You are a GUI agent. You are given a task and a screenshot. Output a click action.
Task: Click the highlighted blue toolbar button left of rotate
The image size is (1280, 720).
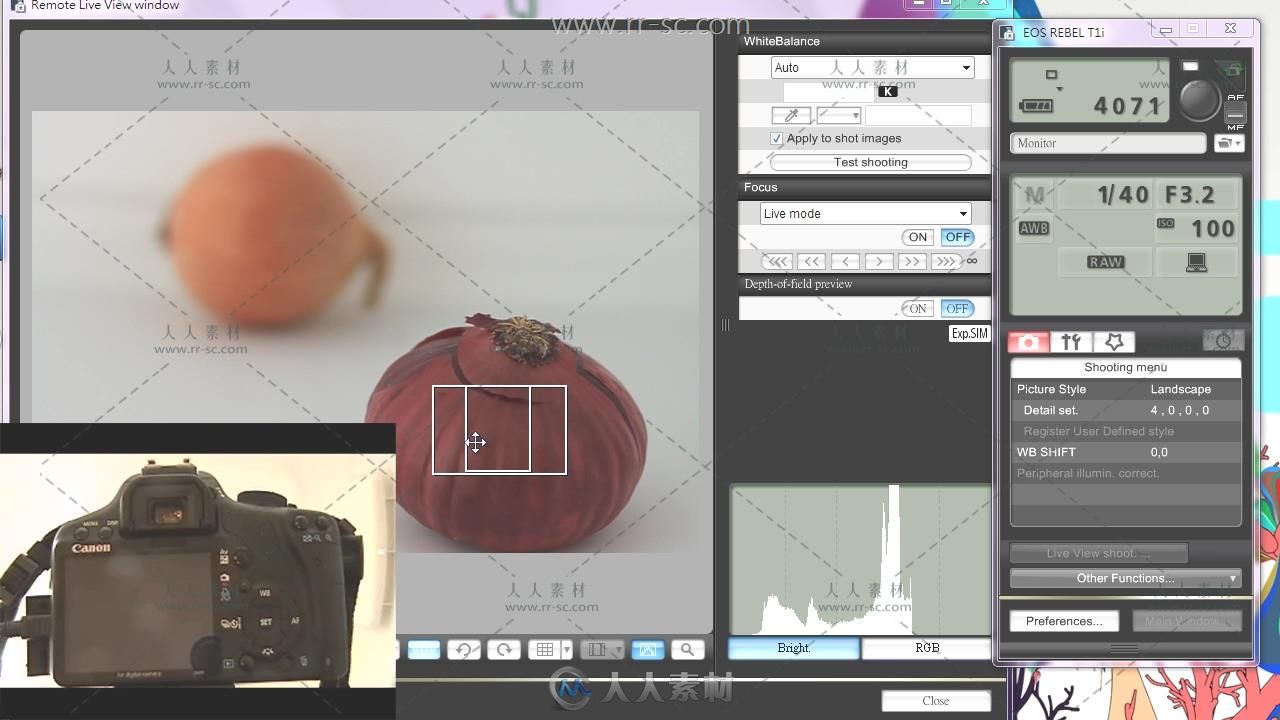[x=424, y=650]
